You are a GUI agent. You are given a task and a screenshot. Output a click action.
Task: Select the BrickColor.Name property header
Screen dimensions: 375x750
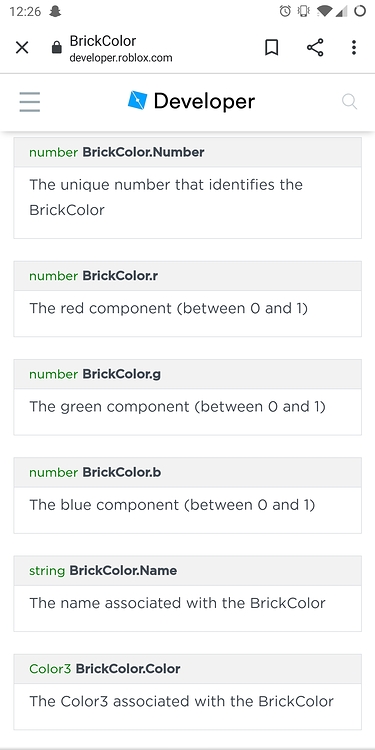click(x=188, y=571)
